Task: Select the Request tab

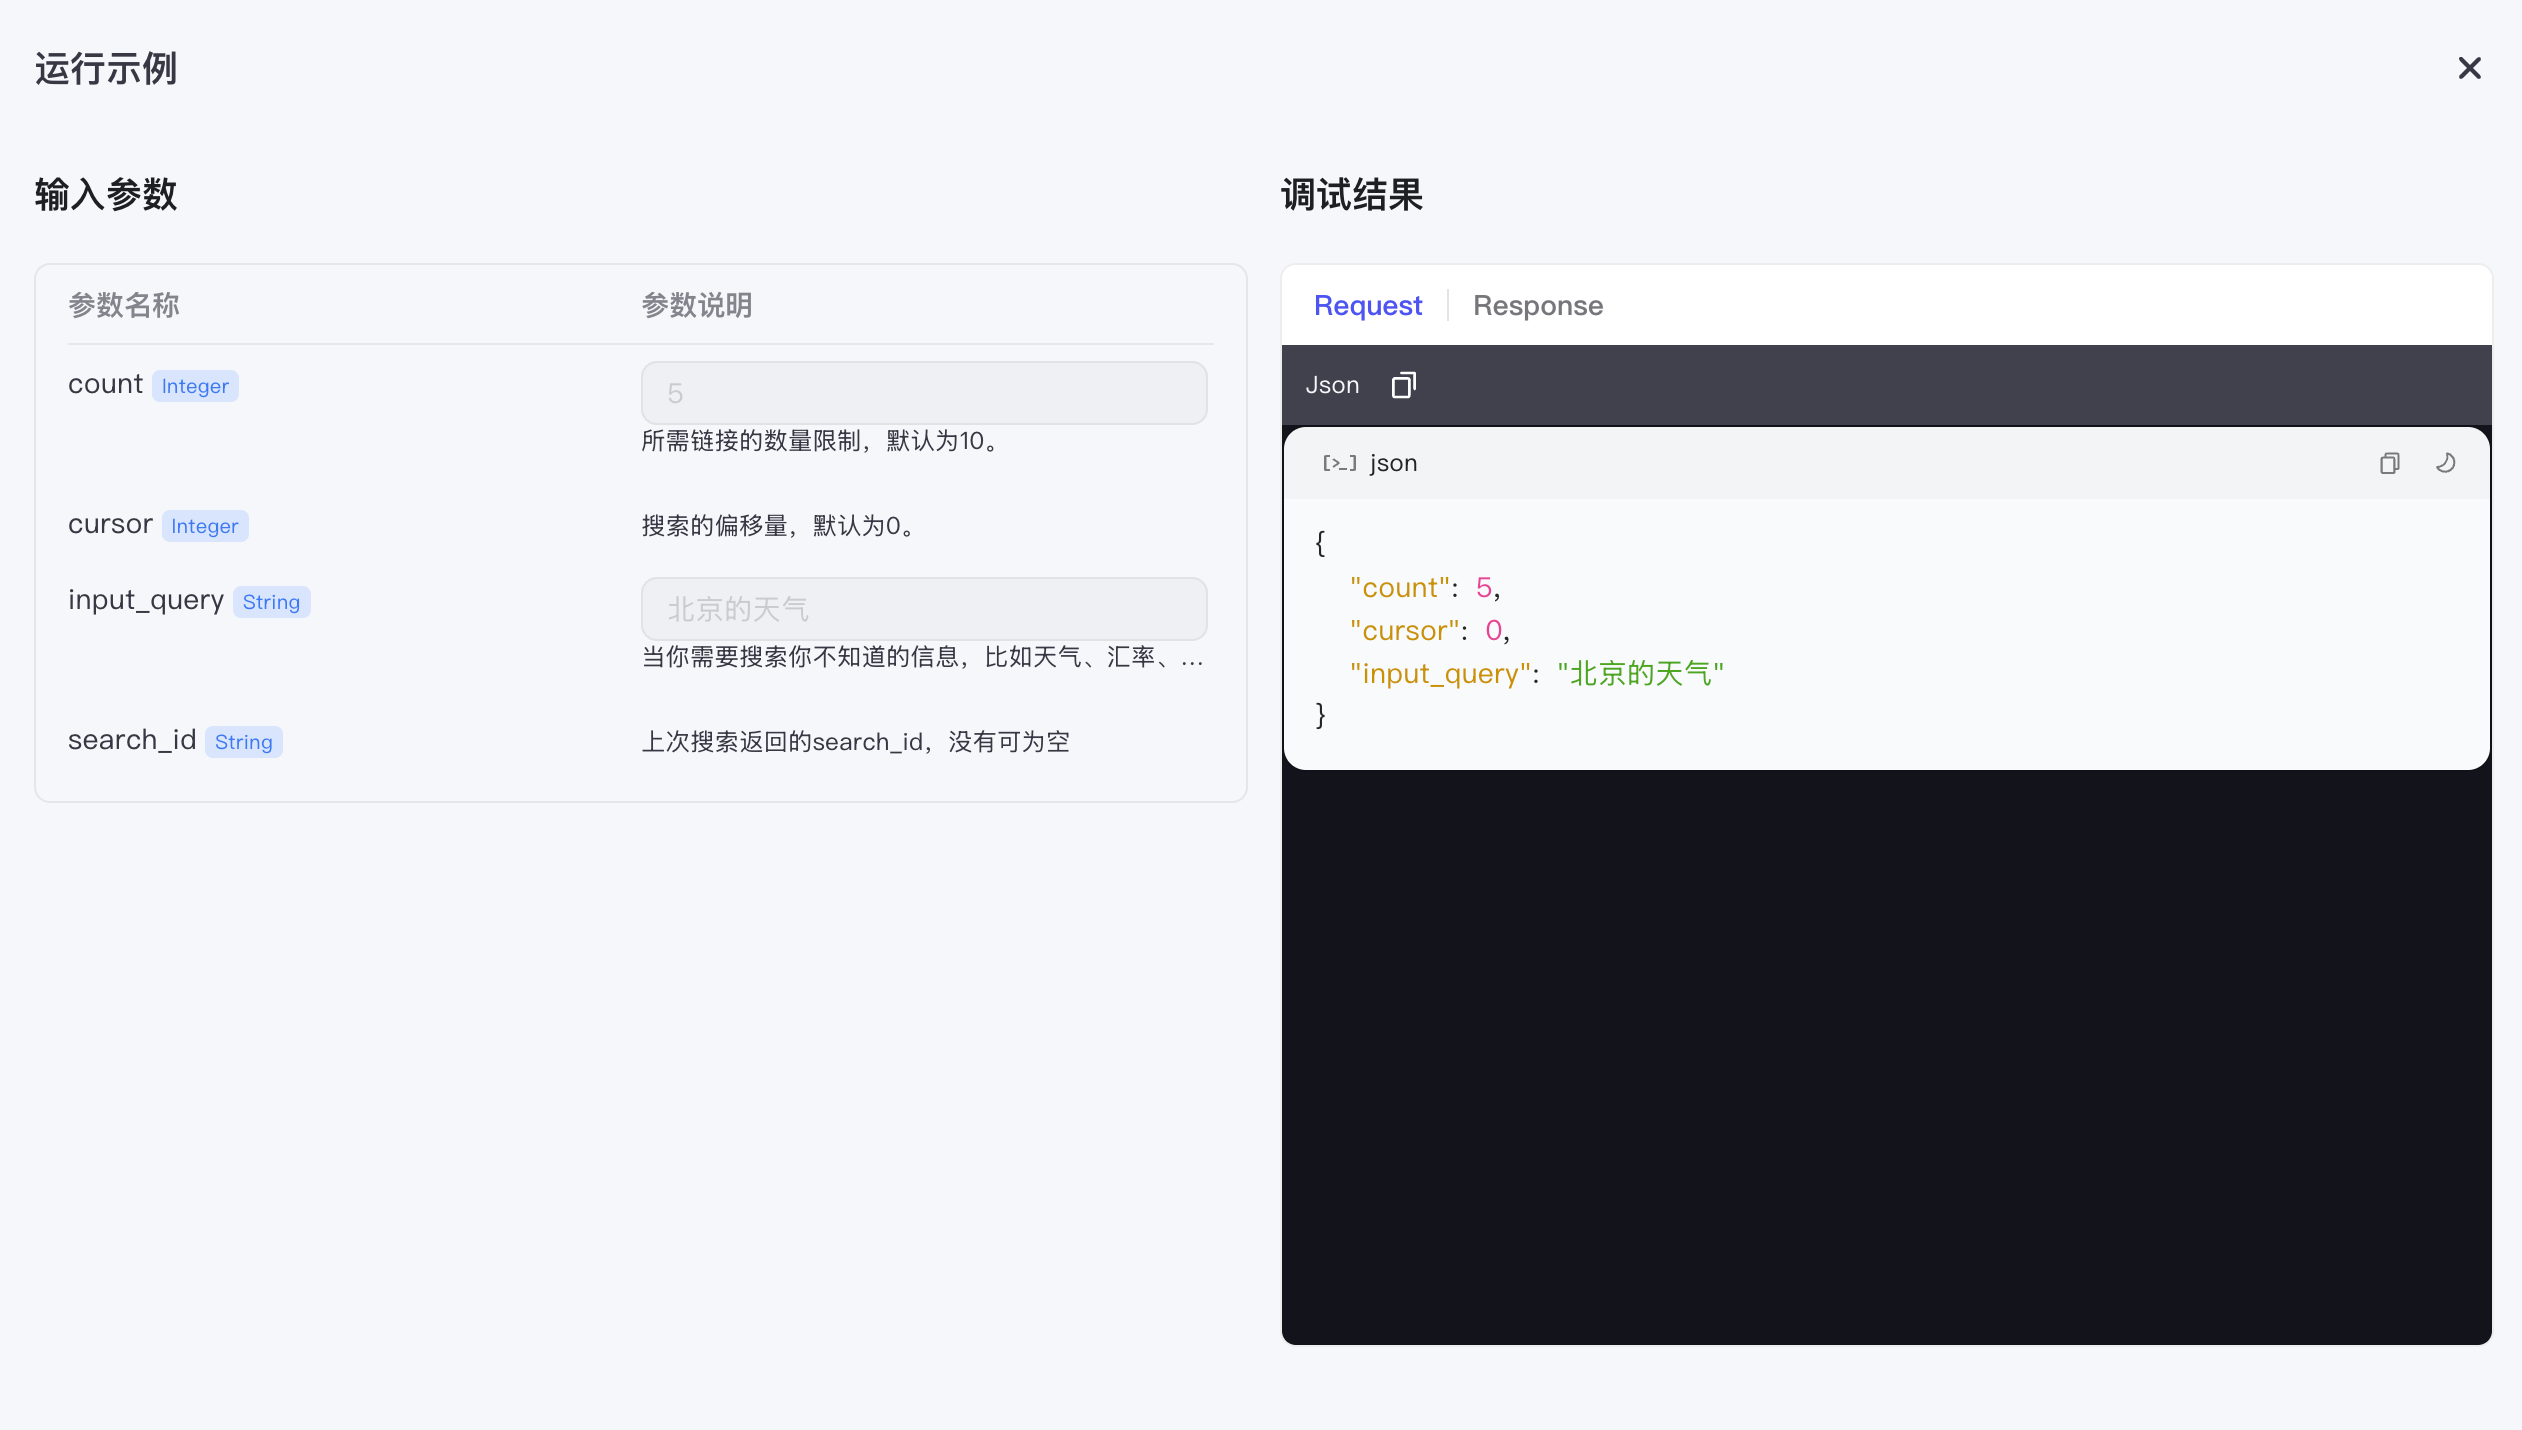Action: click(1367, 305)
